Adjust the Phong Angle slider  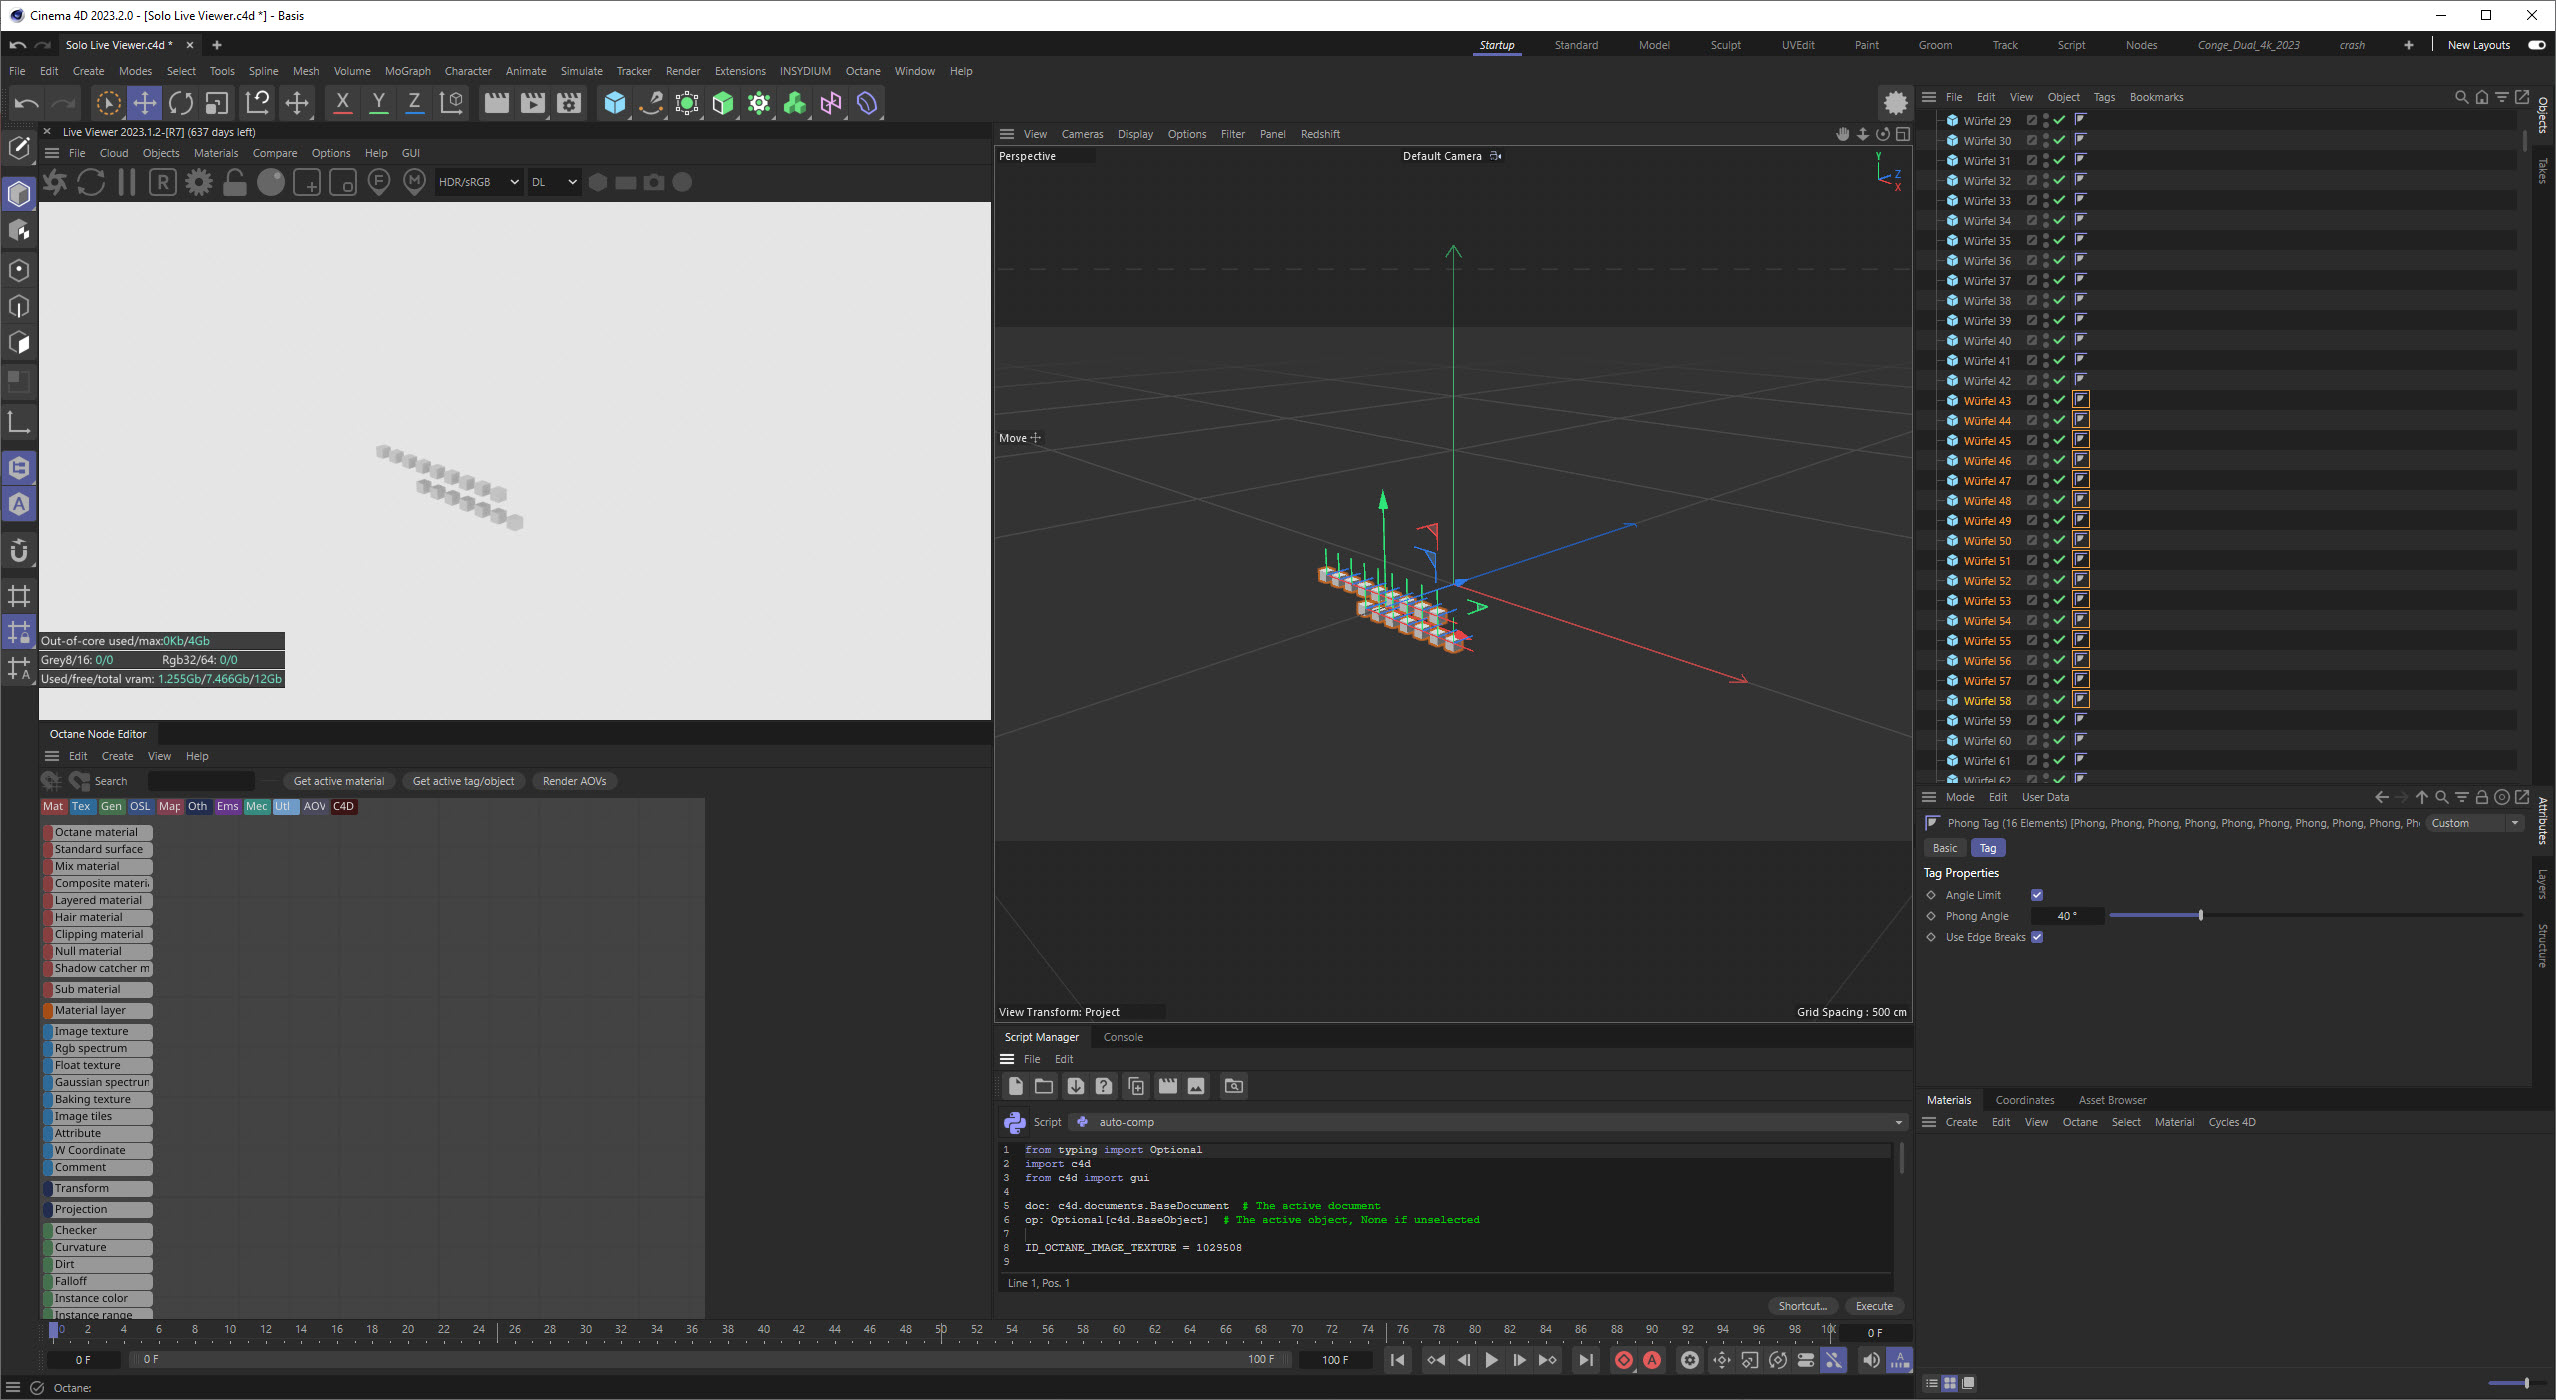coord(2200,916)
